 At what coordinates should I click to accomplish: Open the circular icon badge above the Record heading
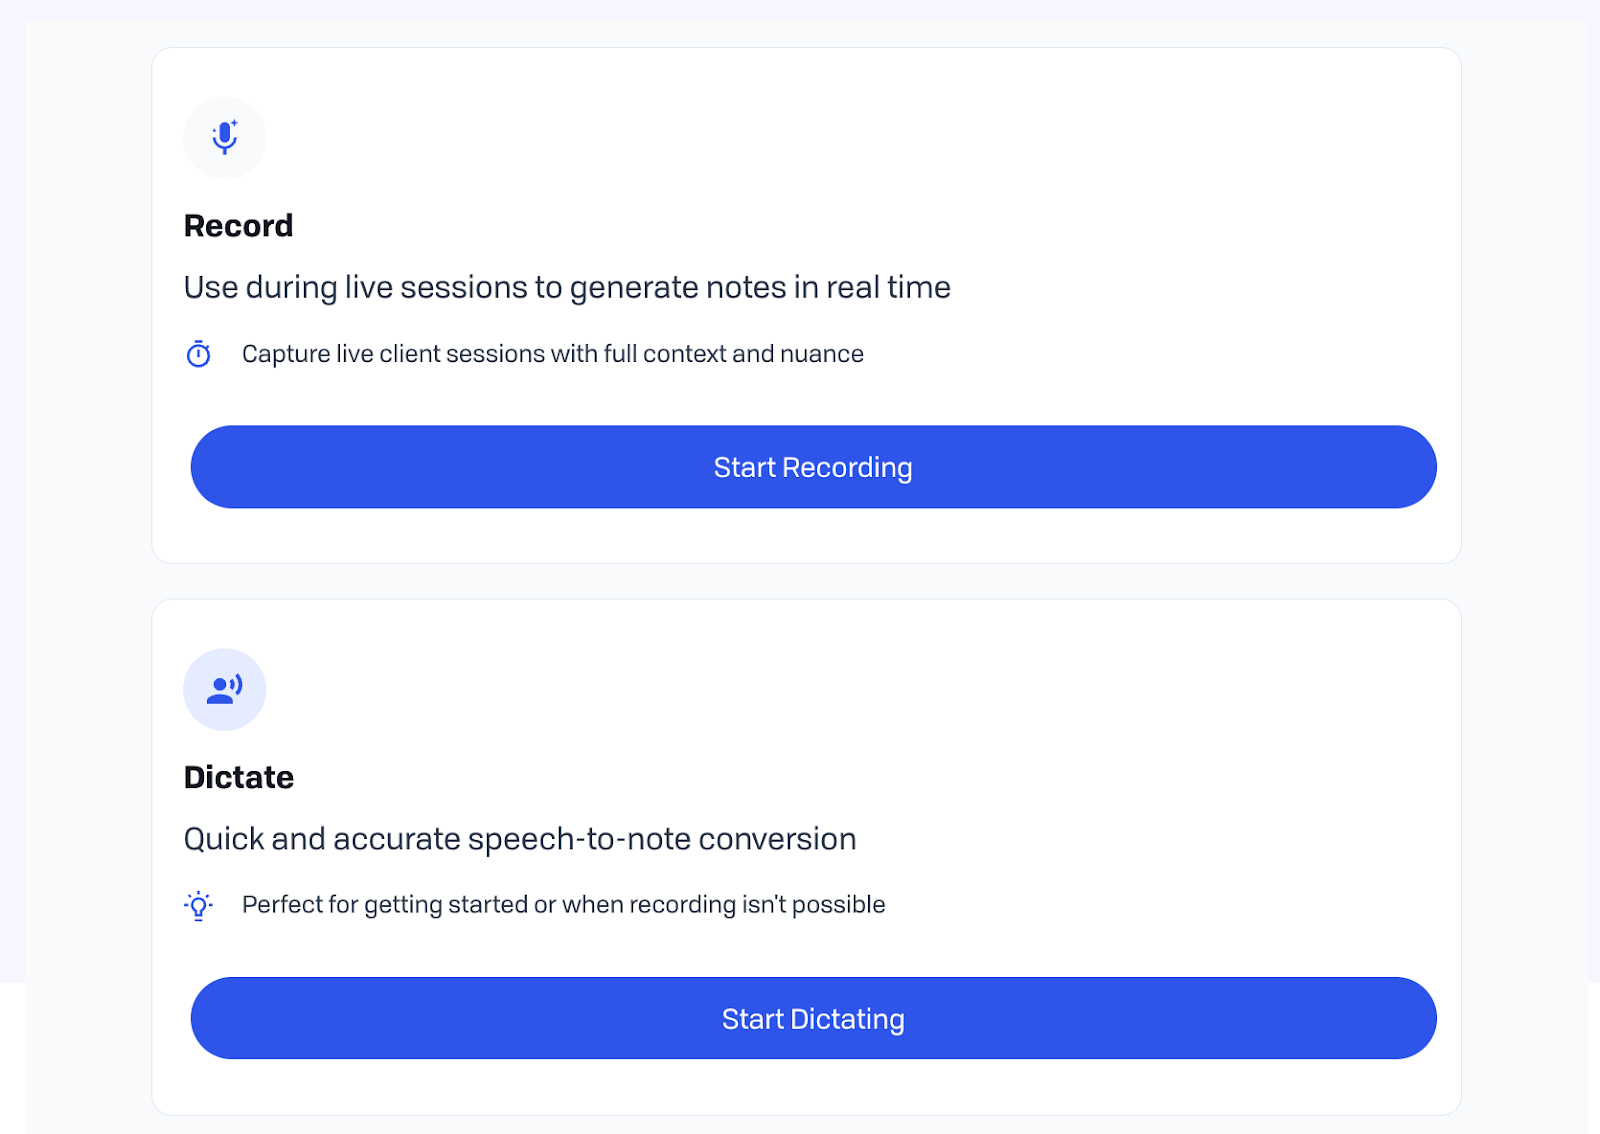click(224, 138)
